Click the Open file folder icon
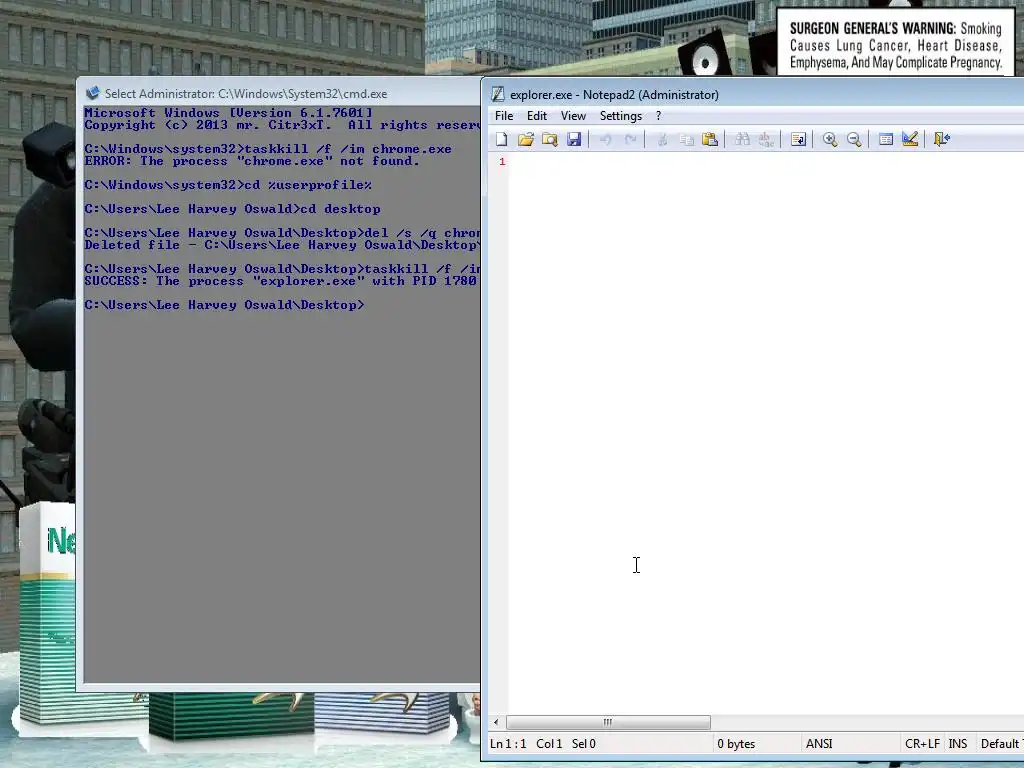Image resolution: width=1024 pixels, height=768 pixels. pyautogui.click(x=526, y=139)
